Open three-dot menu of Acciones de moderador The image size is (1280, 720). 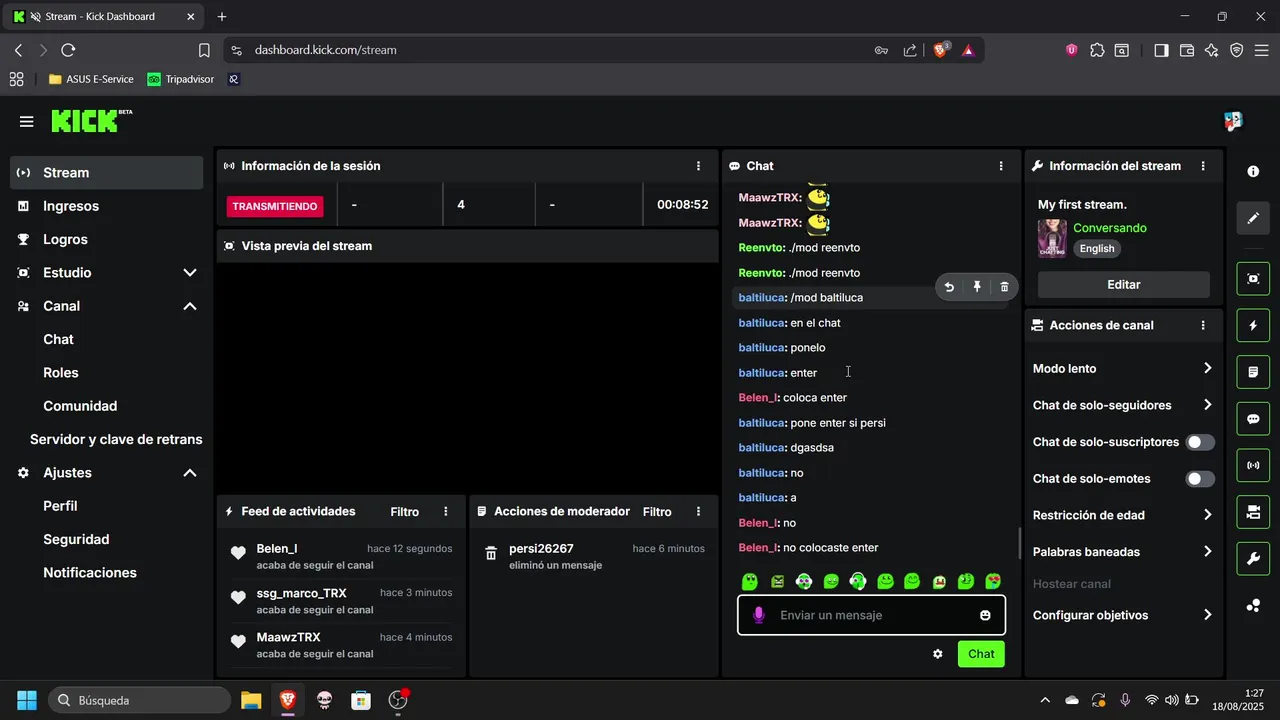click(698, 512)
